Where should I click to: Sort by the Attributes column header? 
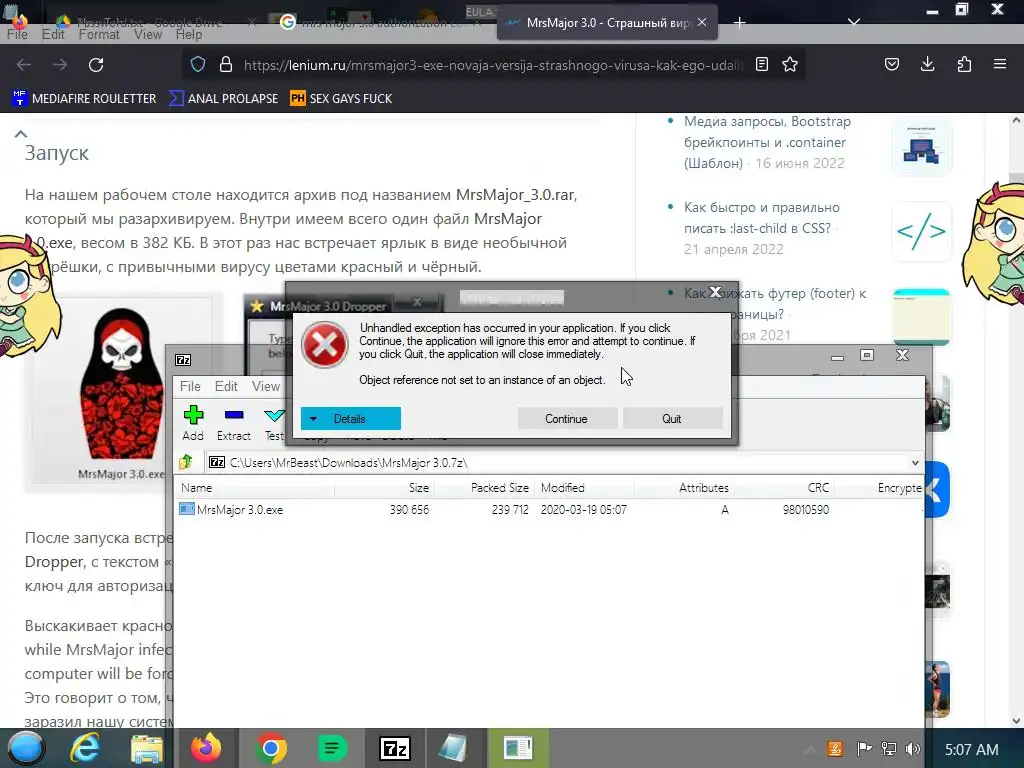[684, 488]
